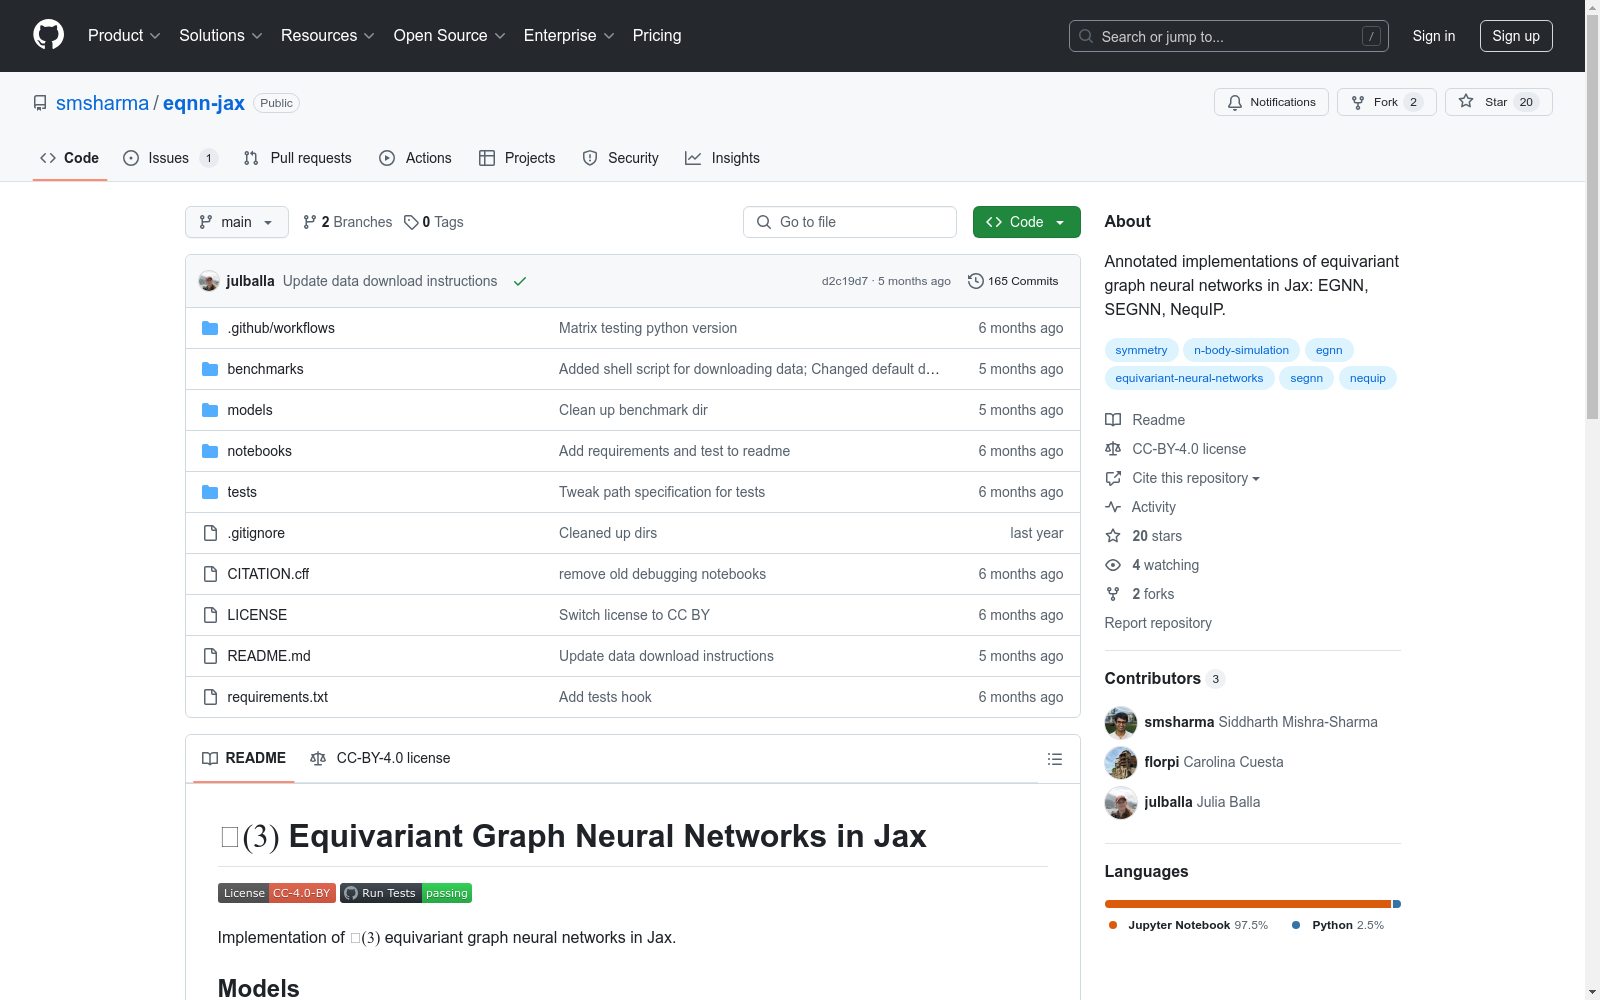Open the main branch dropdown
Image resolution: width=1600 pixels, height=1000 pixels.
[237, 222]
